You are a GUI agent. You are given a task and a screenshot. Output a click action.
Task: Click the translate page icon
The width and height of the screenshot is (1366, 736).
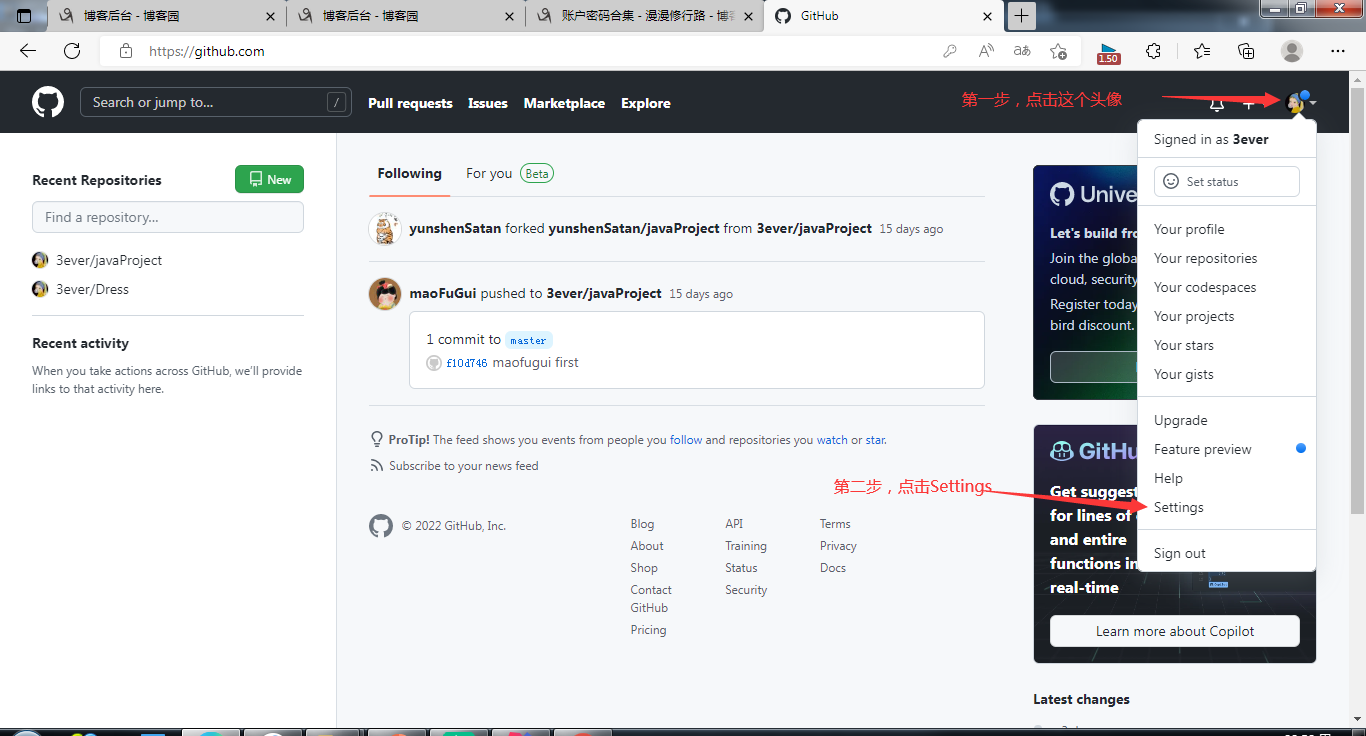point(1022,51)
